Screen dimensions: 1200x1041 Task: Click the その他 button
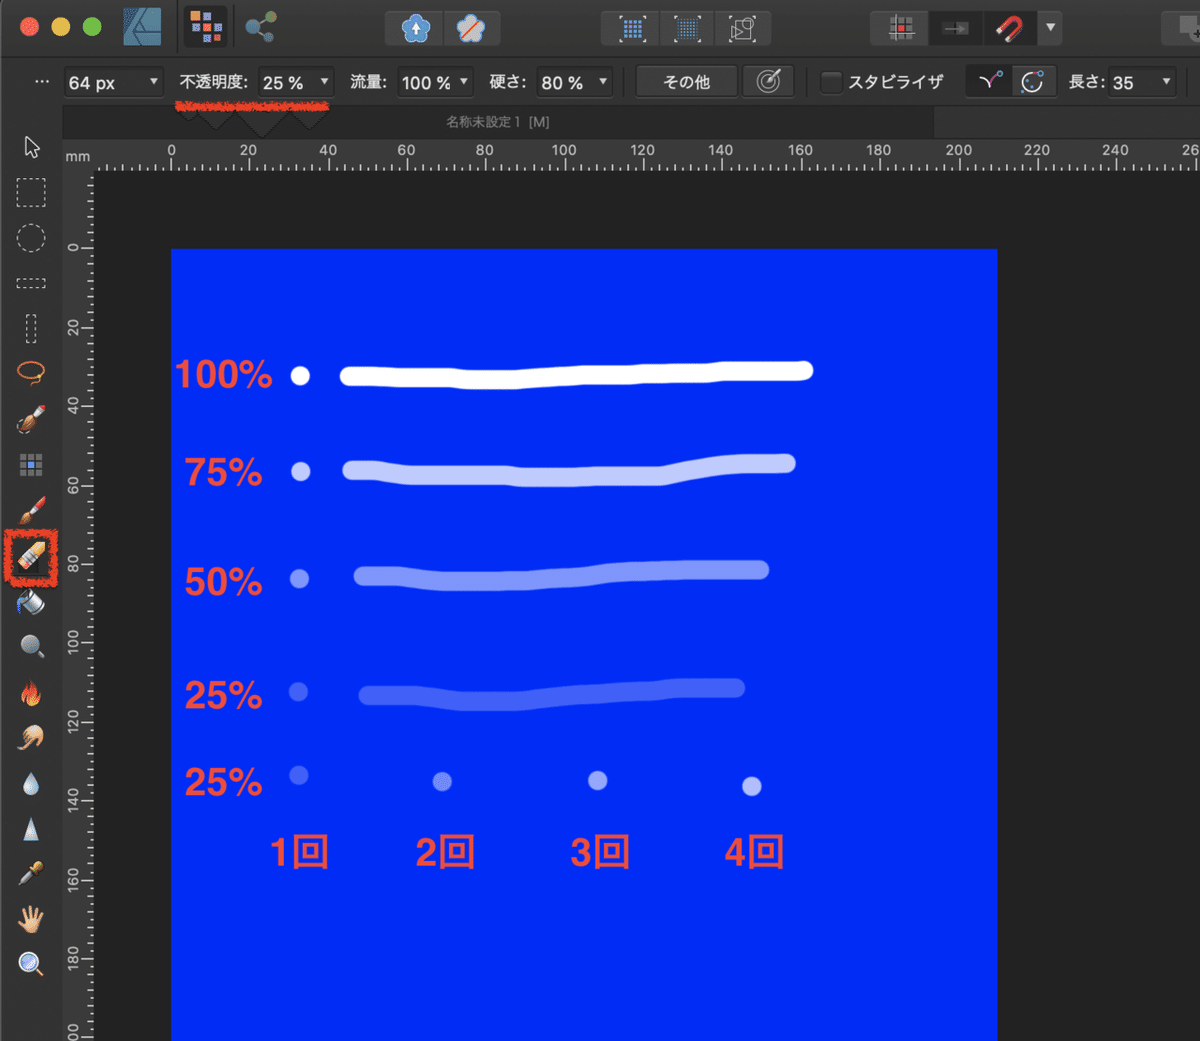(687, 82)
